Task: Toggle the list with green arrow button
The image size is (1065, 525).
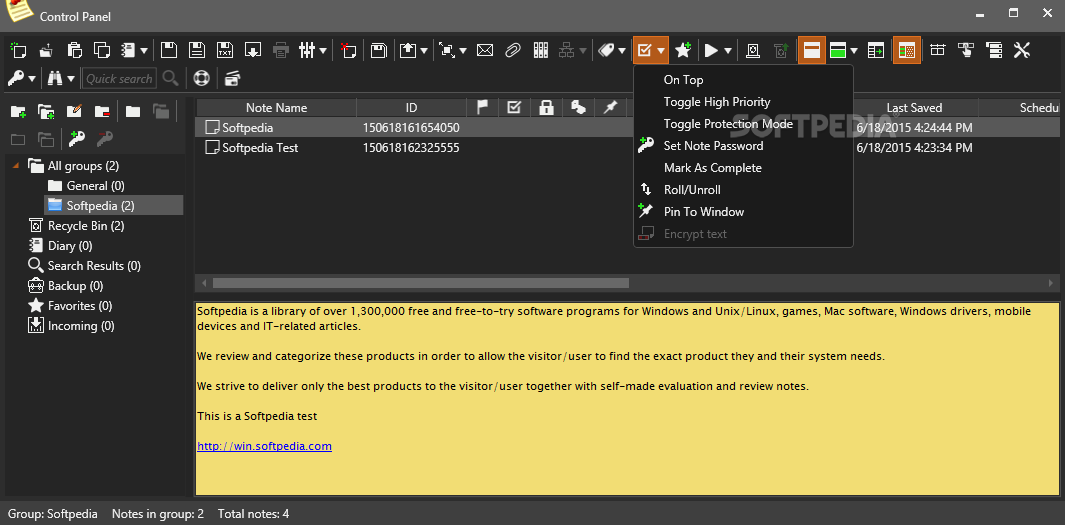Action: pyautogui.click(x=876, y=50)
